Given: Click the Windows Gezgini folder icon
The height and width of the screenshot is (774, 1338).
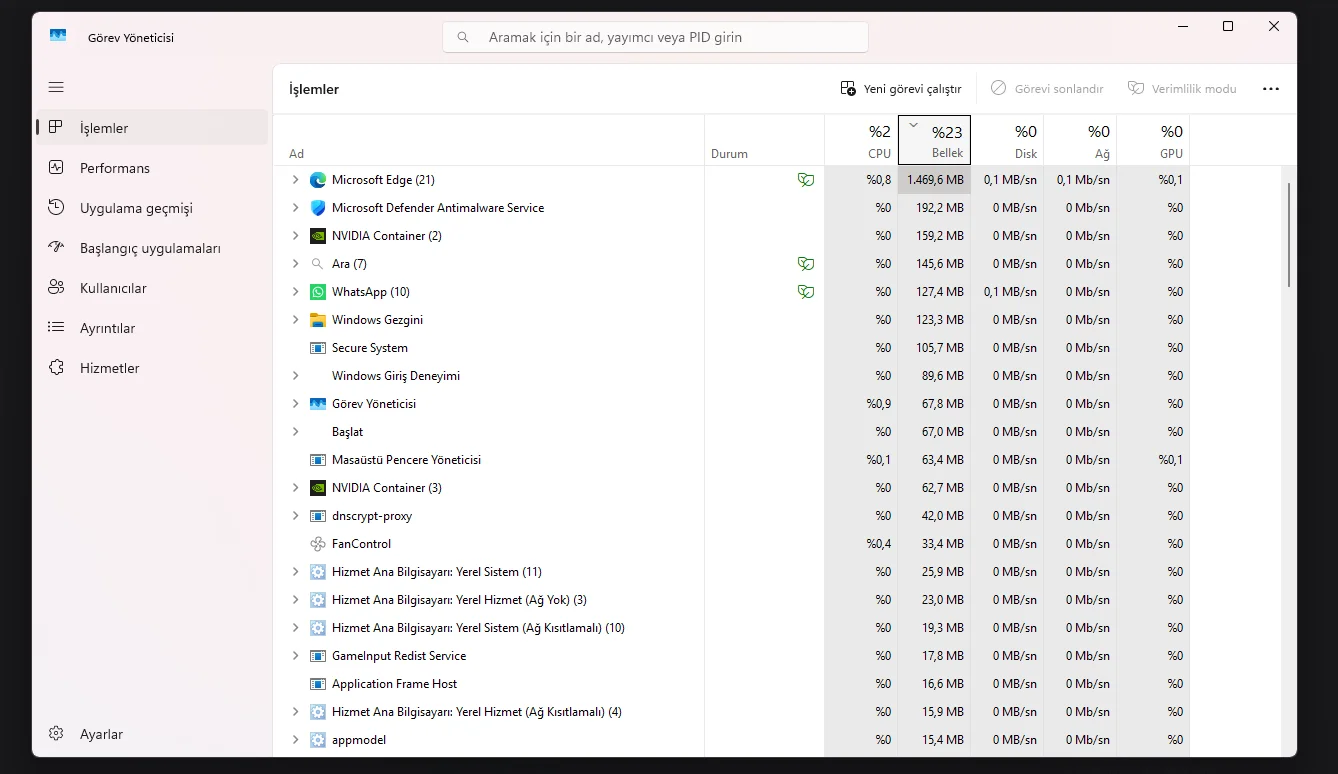Looking at the screenshot, I should pos(318,320).
